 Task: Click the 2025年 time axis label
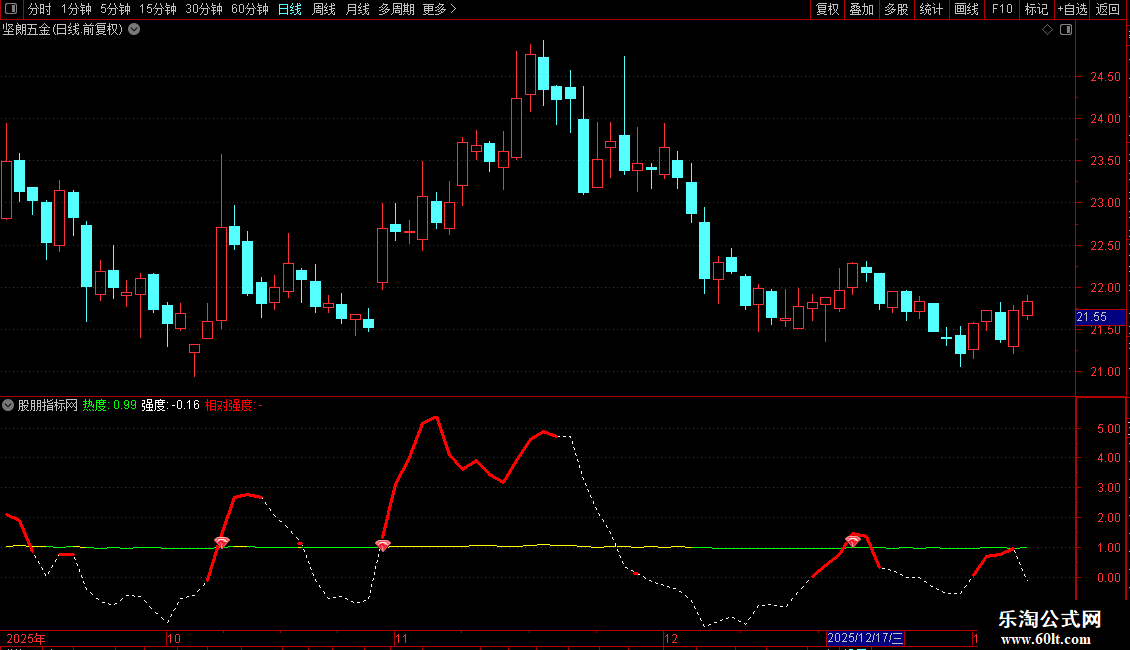26,638
